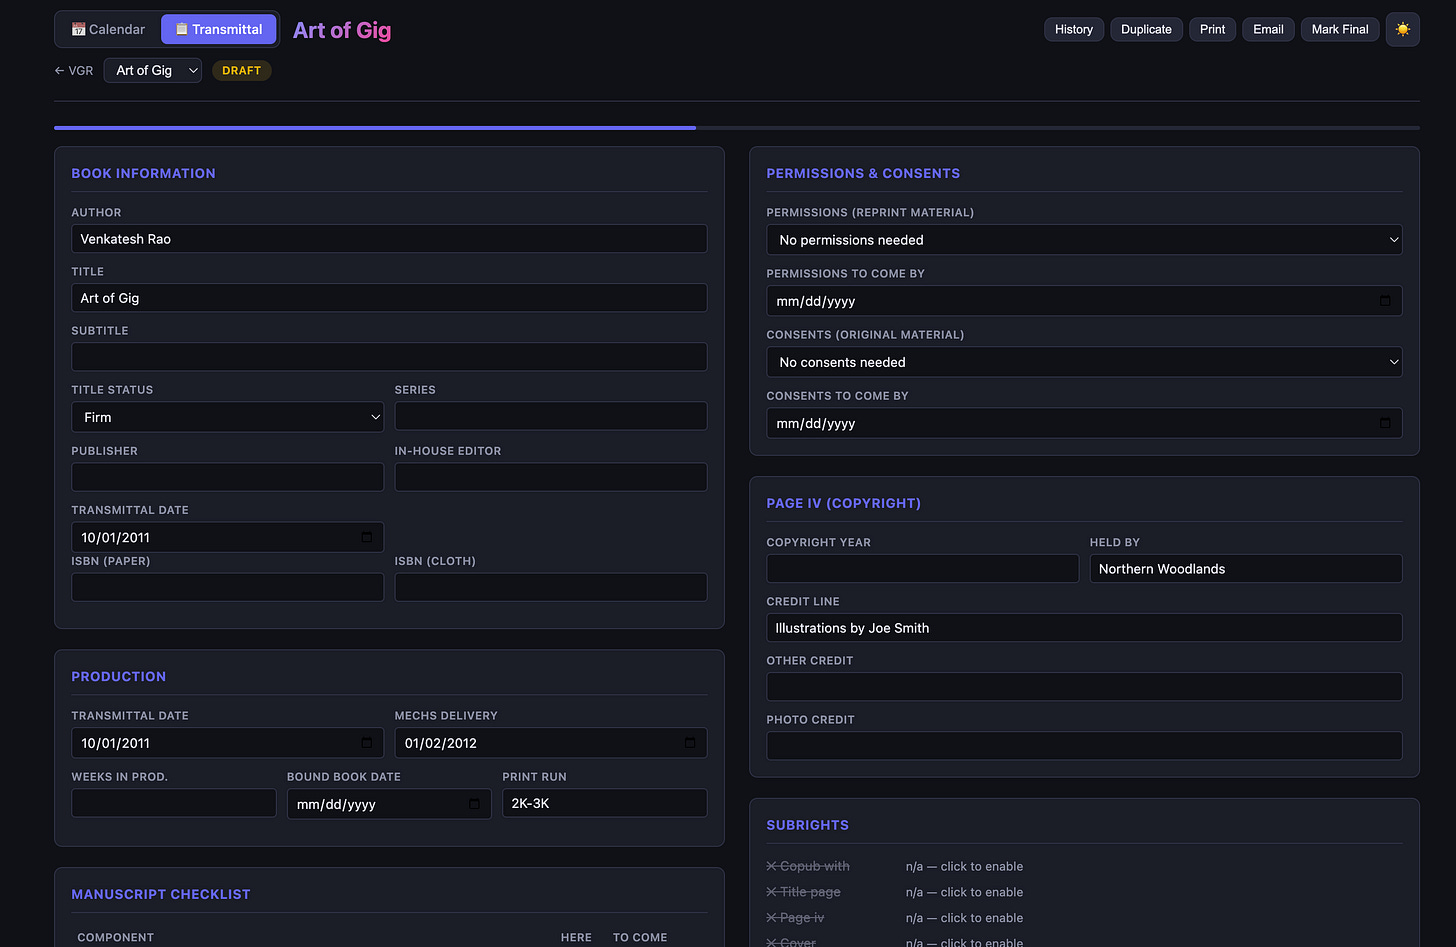
Task: Click the Permissions & Consents heading
Action: coord(863,173)
